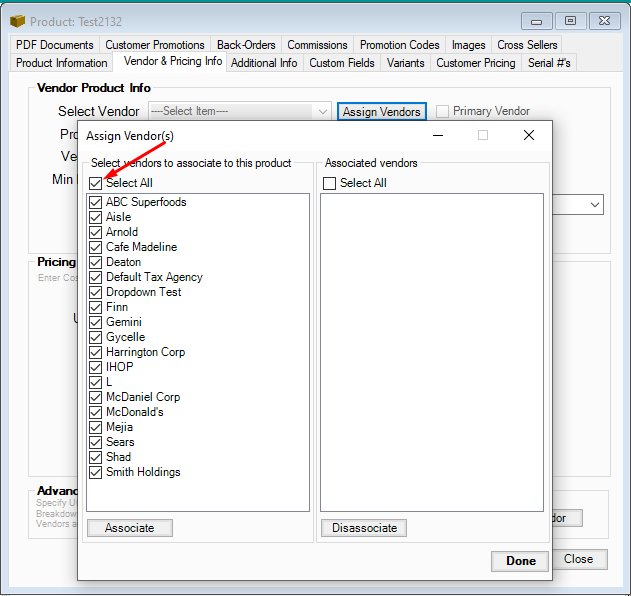Screen dimensions: 631x596
Task: Check Select All under Associated vendors
Action: pos(330,183)
